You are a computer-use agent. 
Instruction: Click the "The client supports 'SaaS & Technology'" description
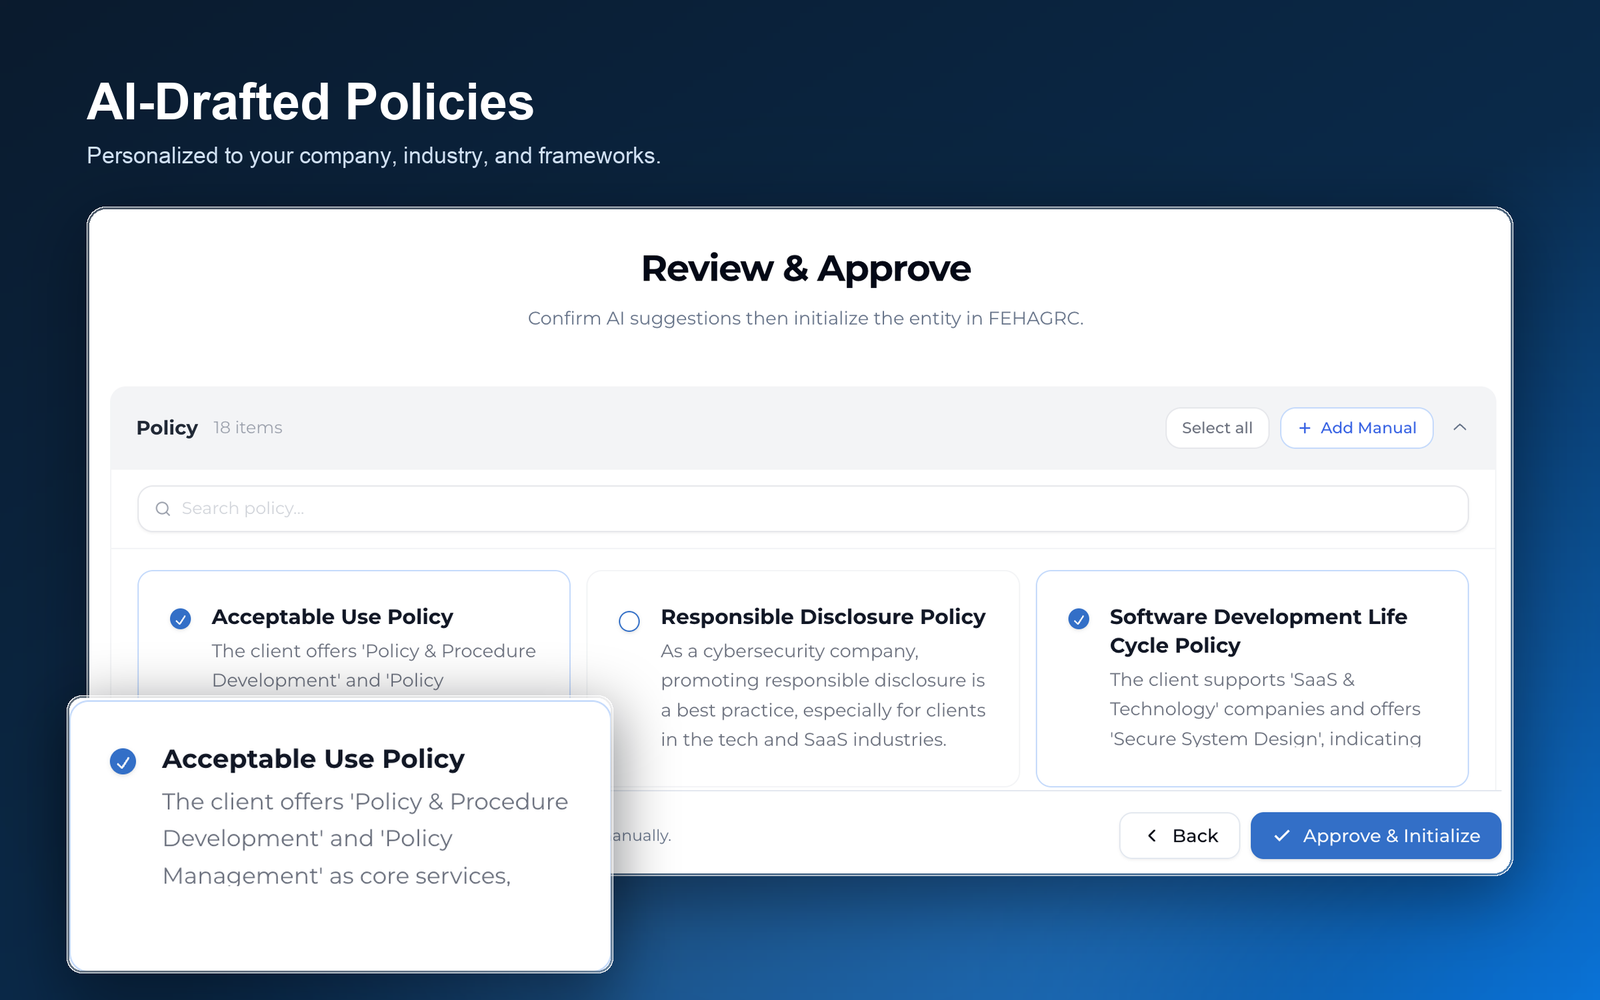tap(1266, 709)
